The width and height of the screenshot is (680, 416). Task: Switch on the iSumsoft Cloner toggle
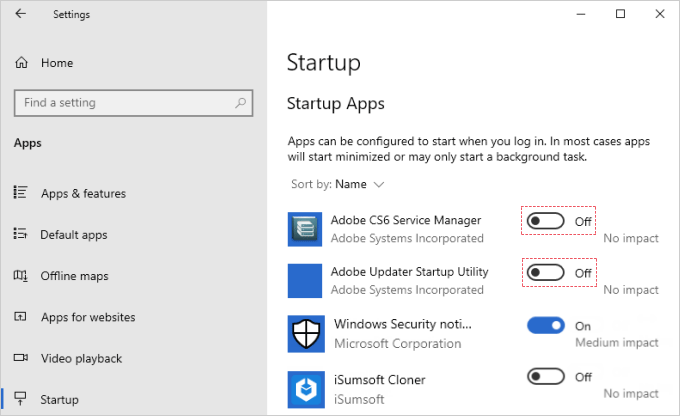[546, 377]
